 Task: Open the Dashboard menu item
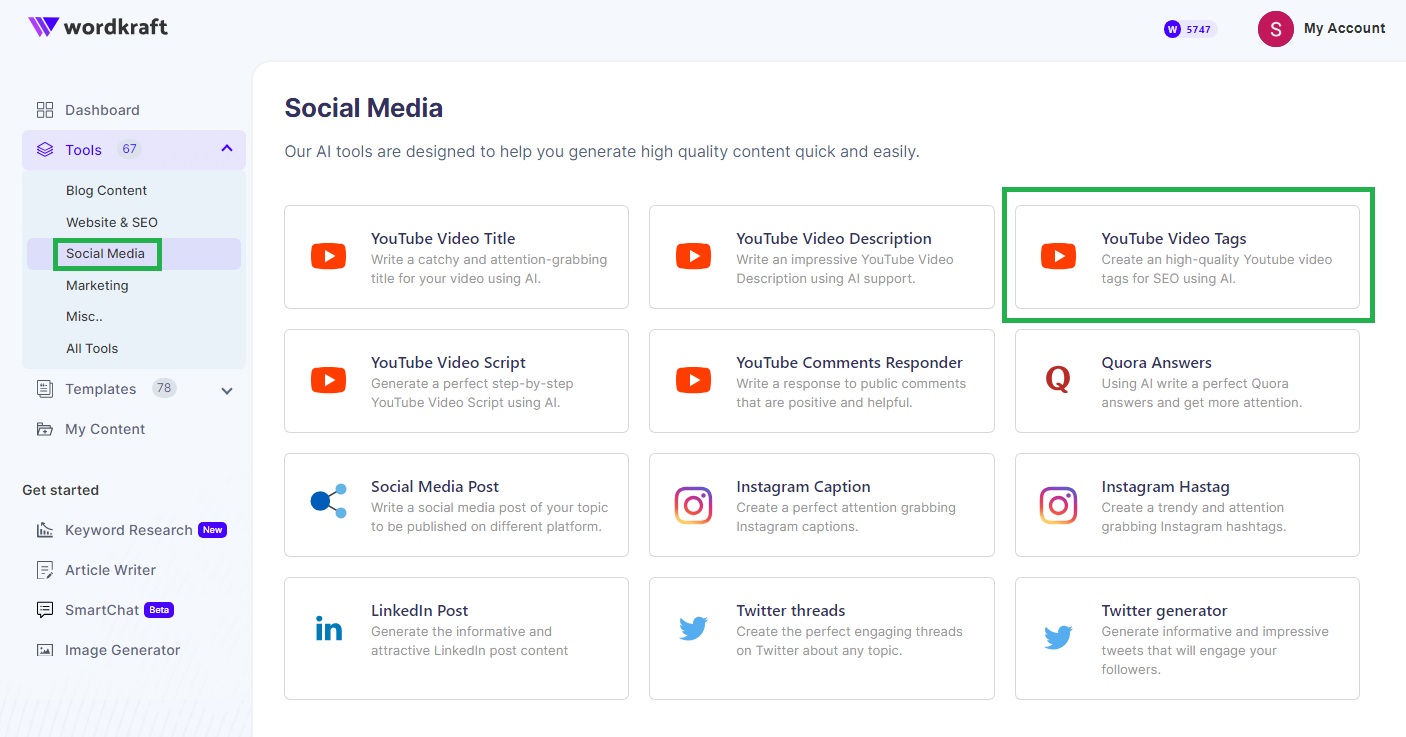click(x=104, y=110)
